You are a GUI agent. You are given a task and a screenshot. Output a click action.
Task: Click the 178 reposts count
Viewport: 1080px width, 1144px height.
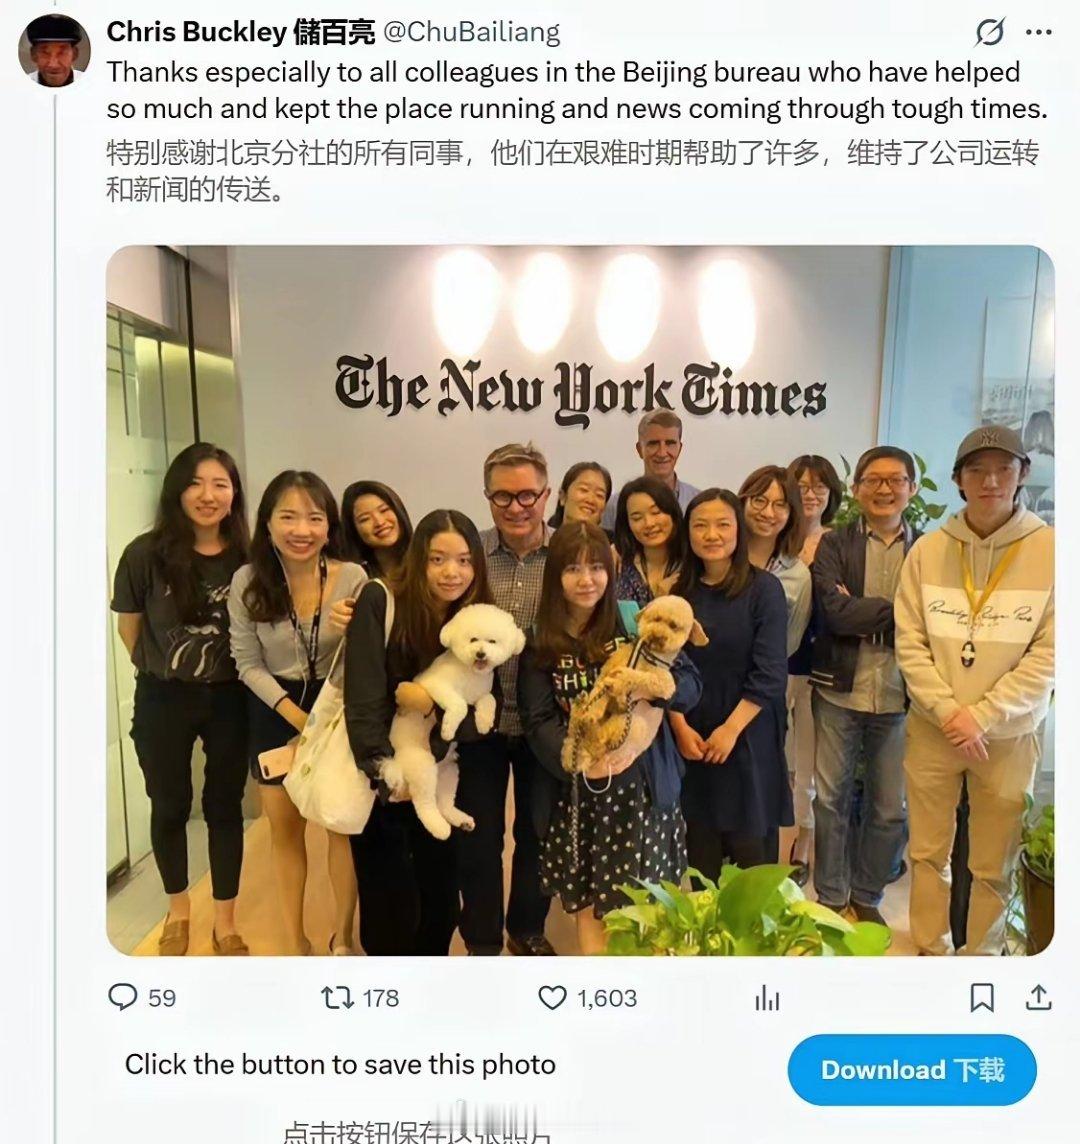(x=381, y=998)
